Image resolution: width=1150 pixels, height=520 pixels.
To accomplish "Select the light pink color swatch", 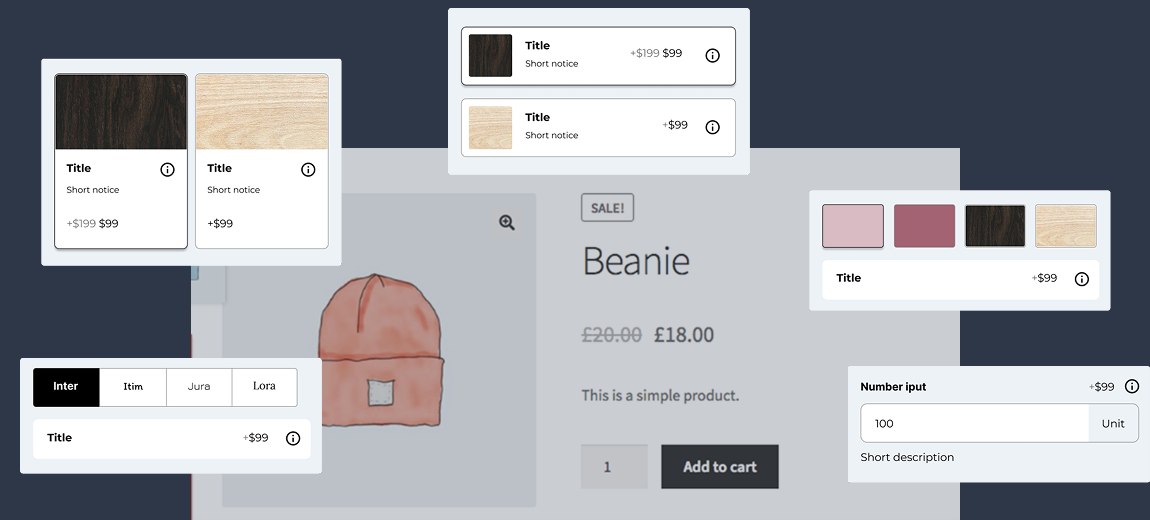I will tap(853, 226).
